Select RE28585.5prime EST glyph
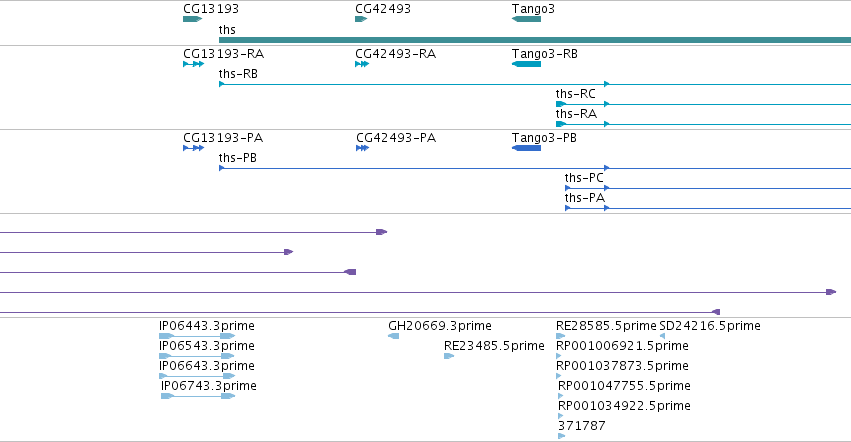Viewport: 851px width, 442px height. [x=561, y=336]
